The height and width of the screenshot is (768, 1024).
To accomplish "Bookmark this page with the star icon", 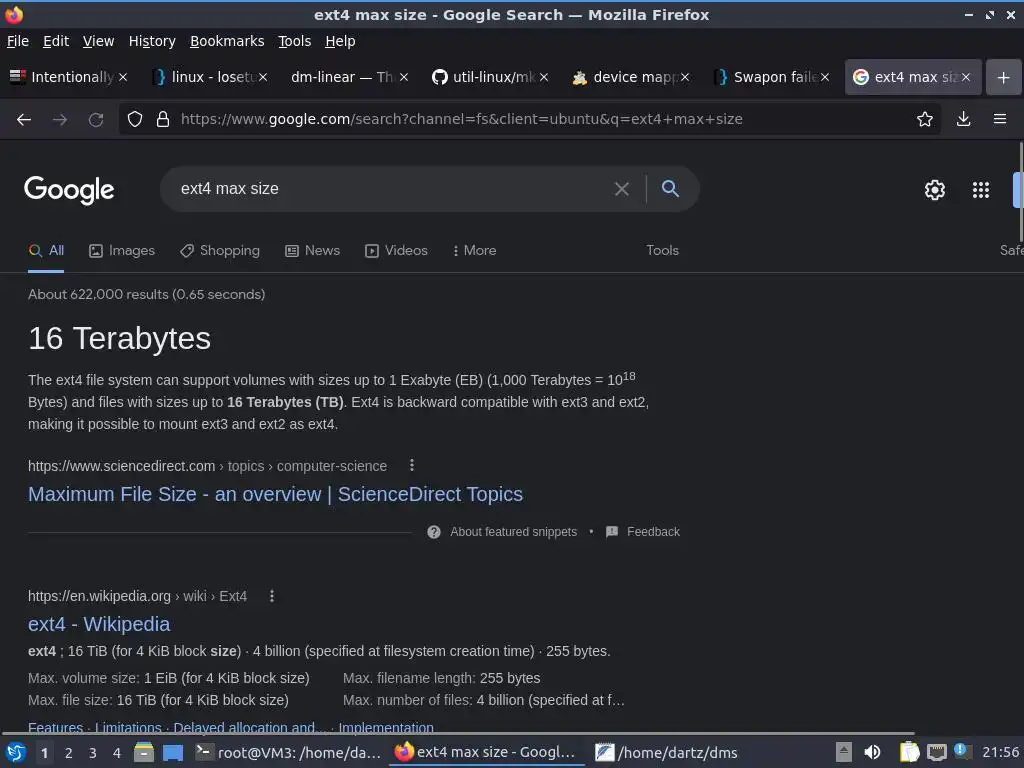I will [x=925, y=119].
